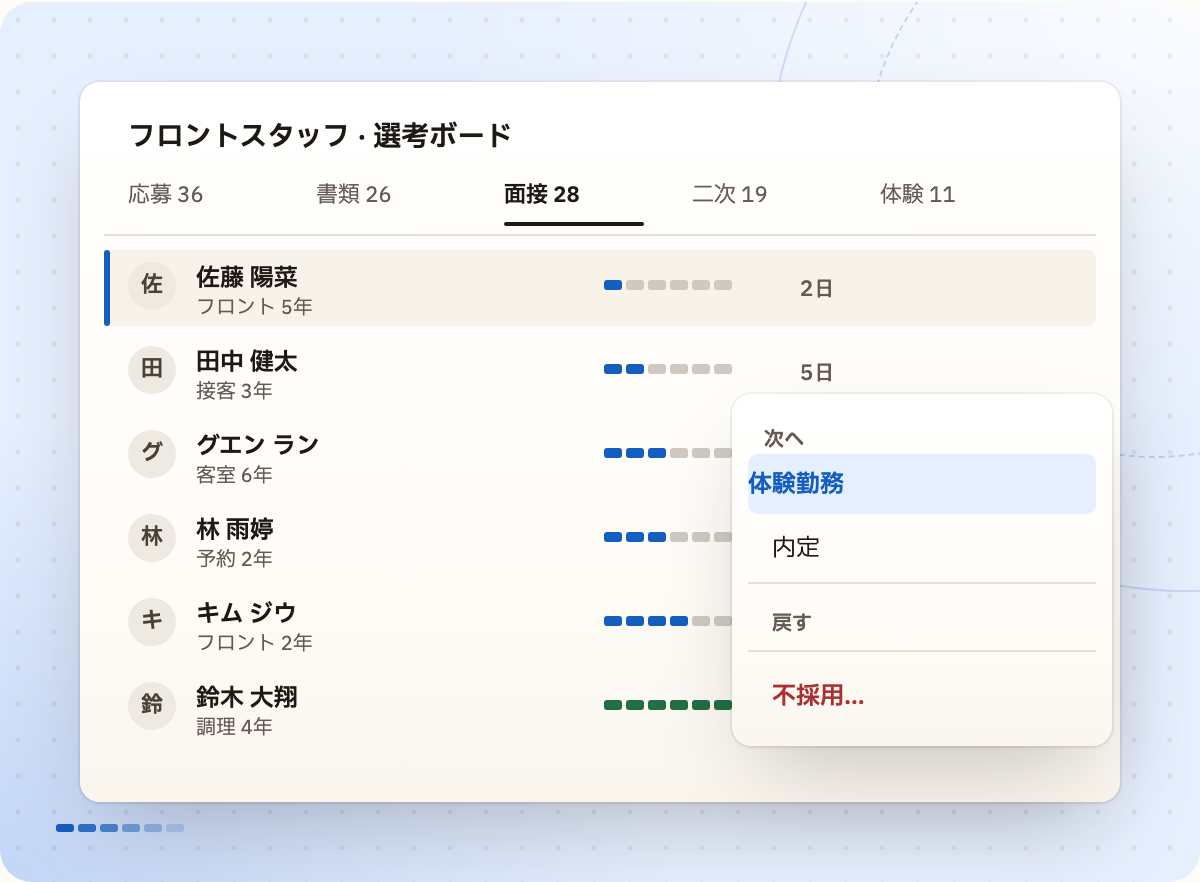The height and width of the screenshot is (882, 1200).
Task: Click the 林 avatar for 林 雨婷
Action: point(152,538)
